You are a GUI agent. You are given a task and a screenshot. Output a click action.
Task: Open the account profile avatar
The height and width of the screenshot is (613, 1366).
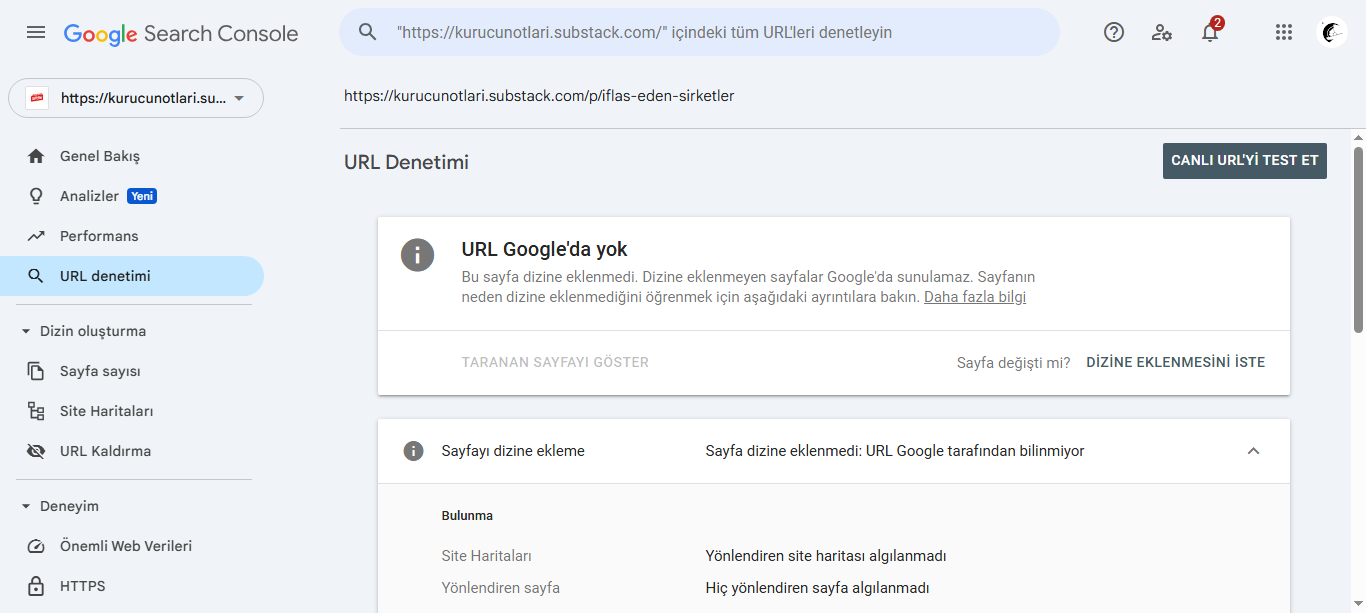pyautogui.click(x=1333, y=33)
